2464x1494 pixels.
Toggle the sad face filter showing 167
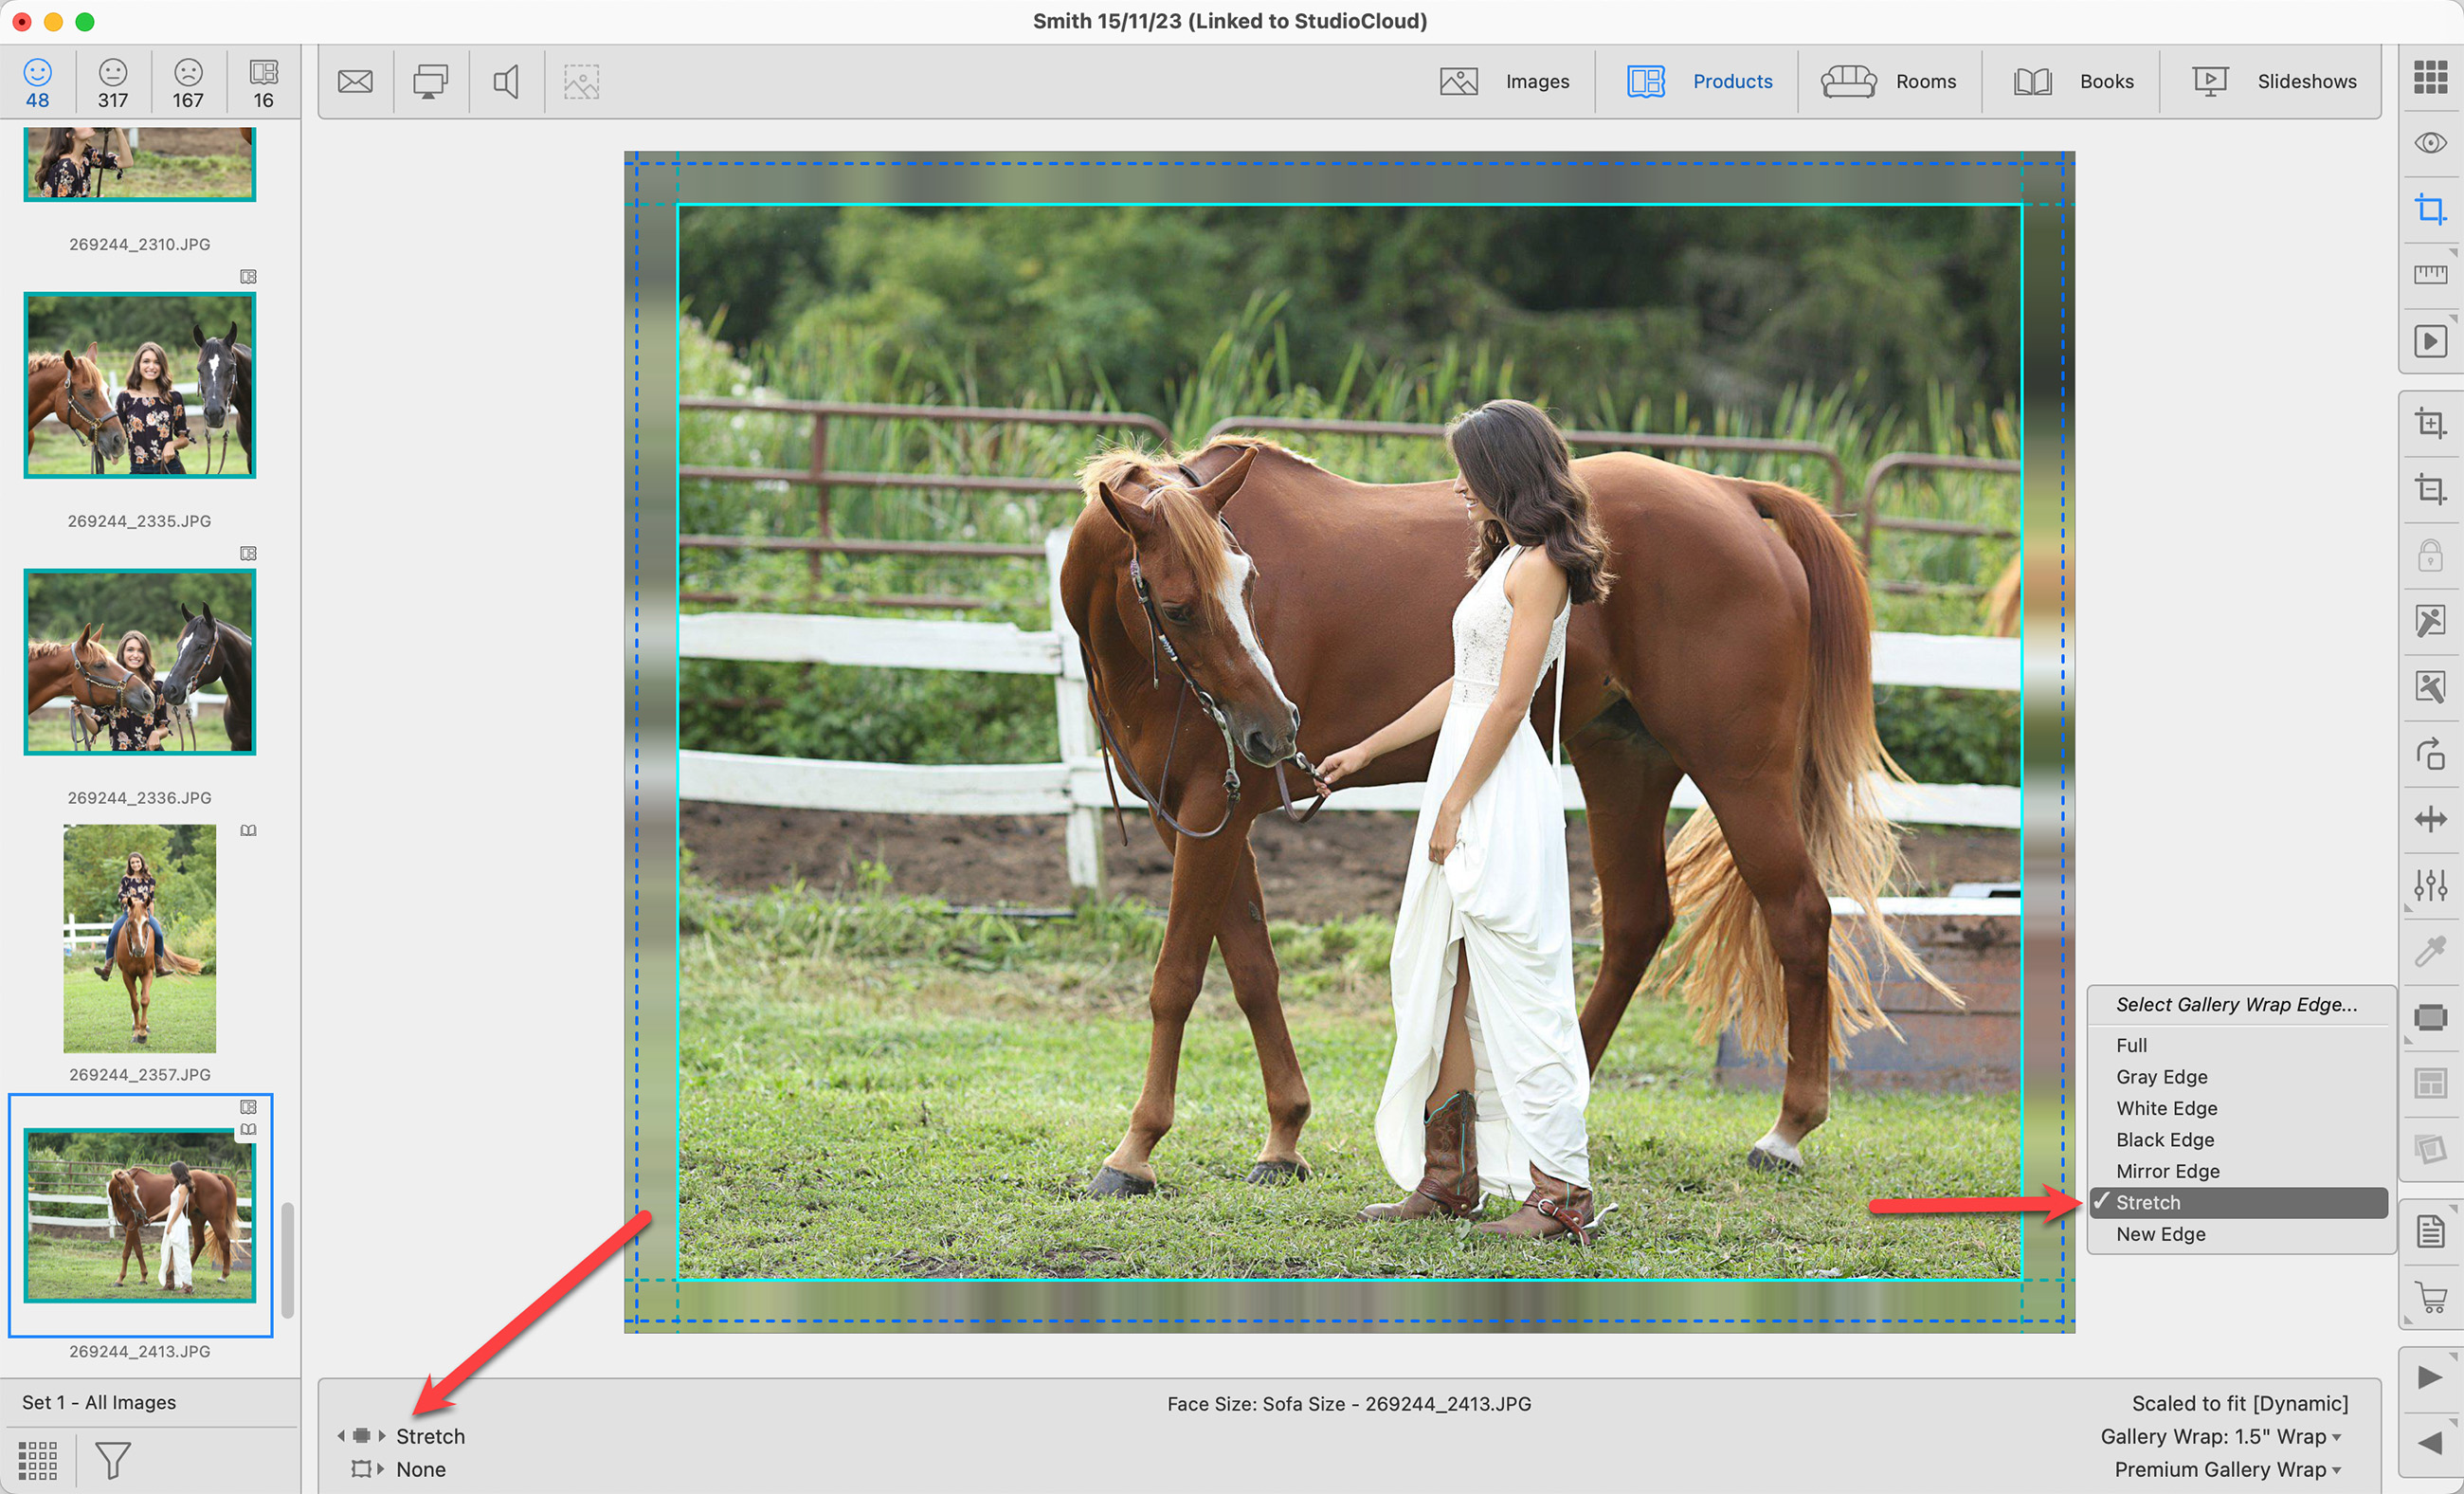tap(188, 82)
